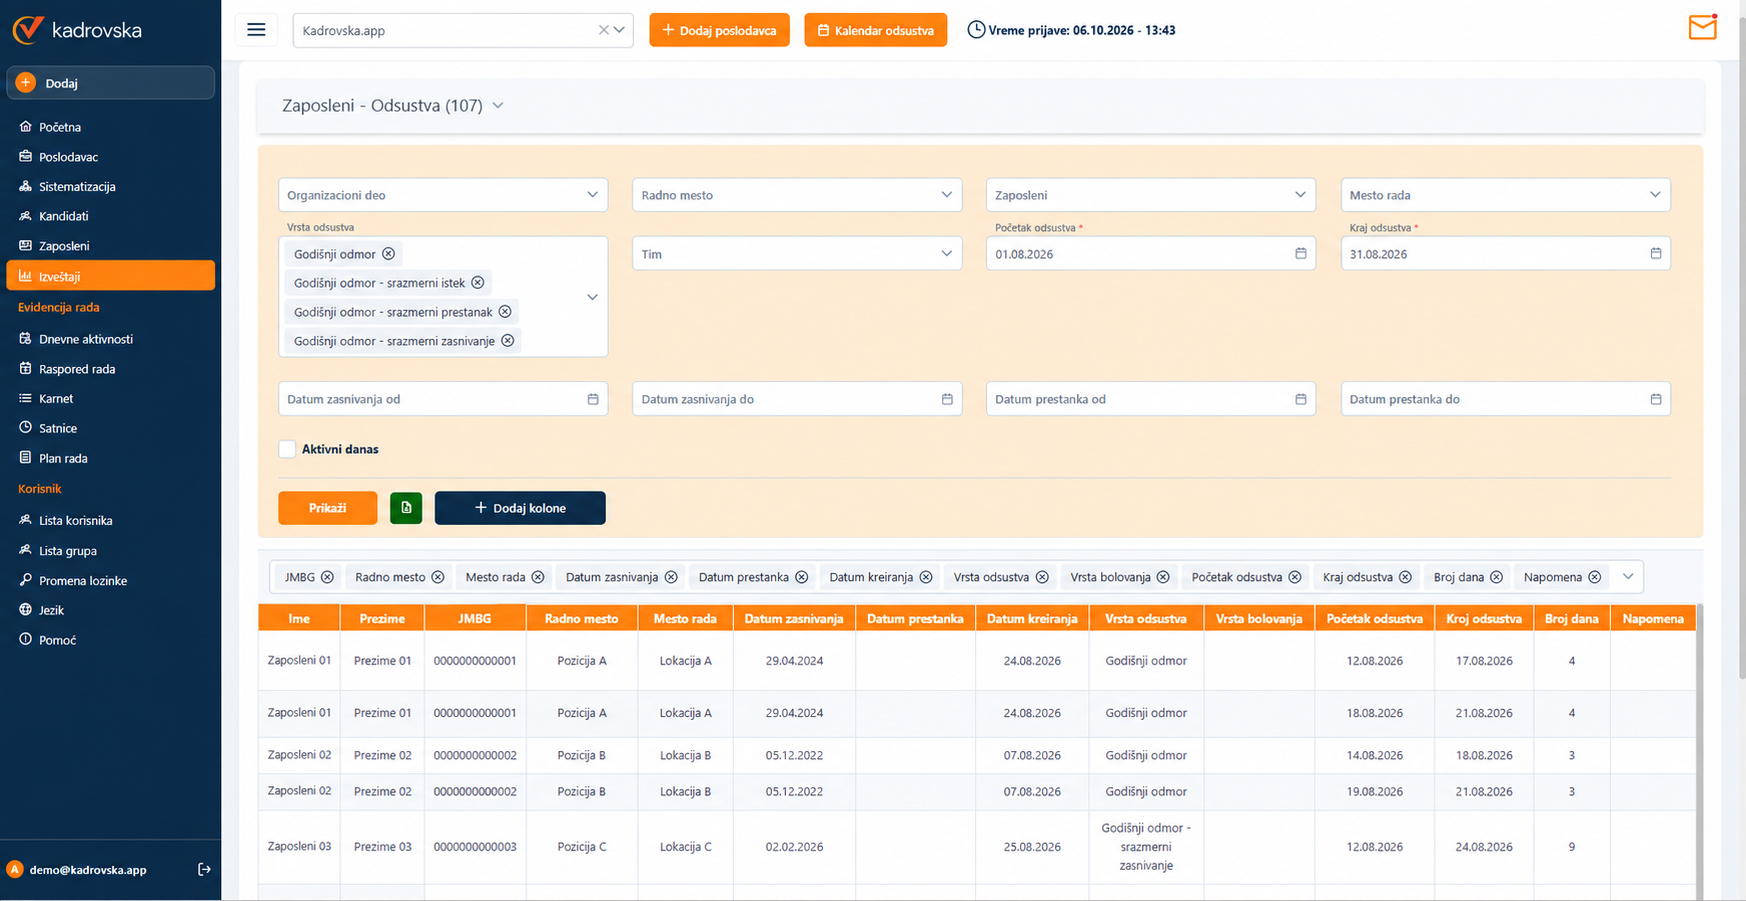The image size is (1746, 901).
Task: Open calendar for Kraj odsustva date
Action: coord(1655,254)
